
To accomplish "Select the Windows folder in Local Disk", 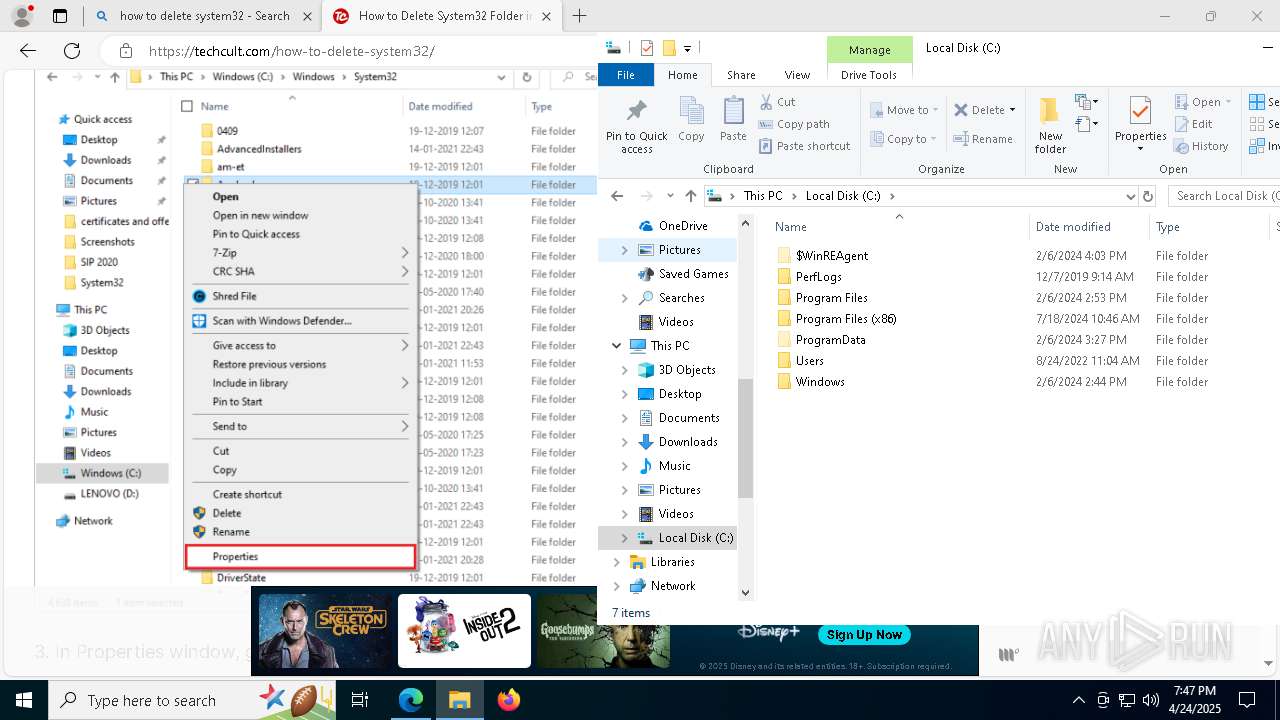I will point(820,382).
